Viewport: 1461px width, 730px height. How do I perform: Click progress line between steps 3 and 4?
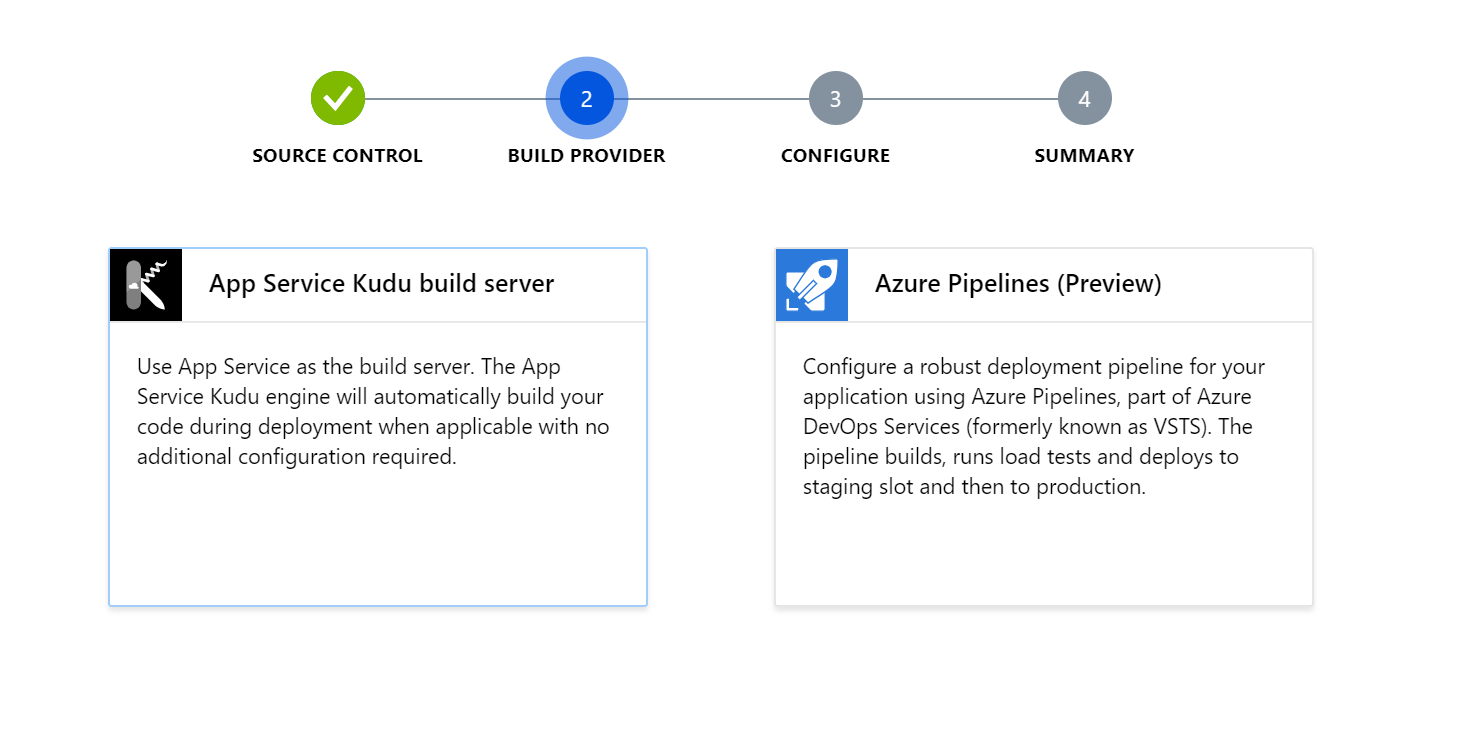[x=960, y=99]
